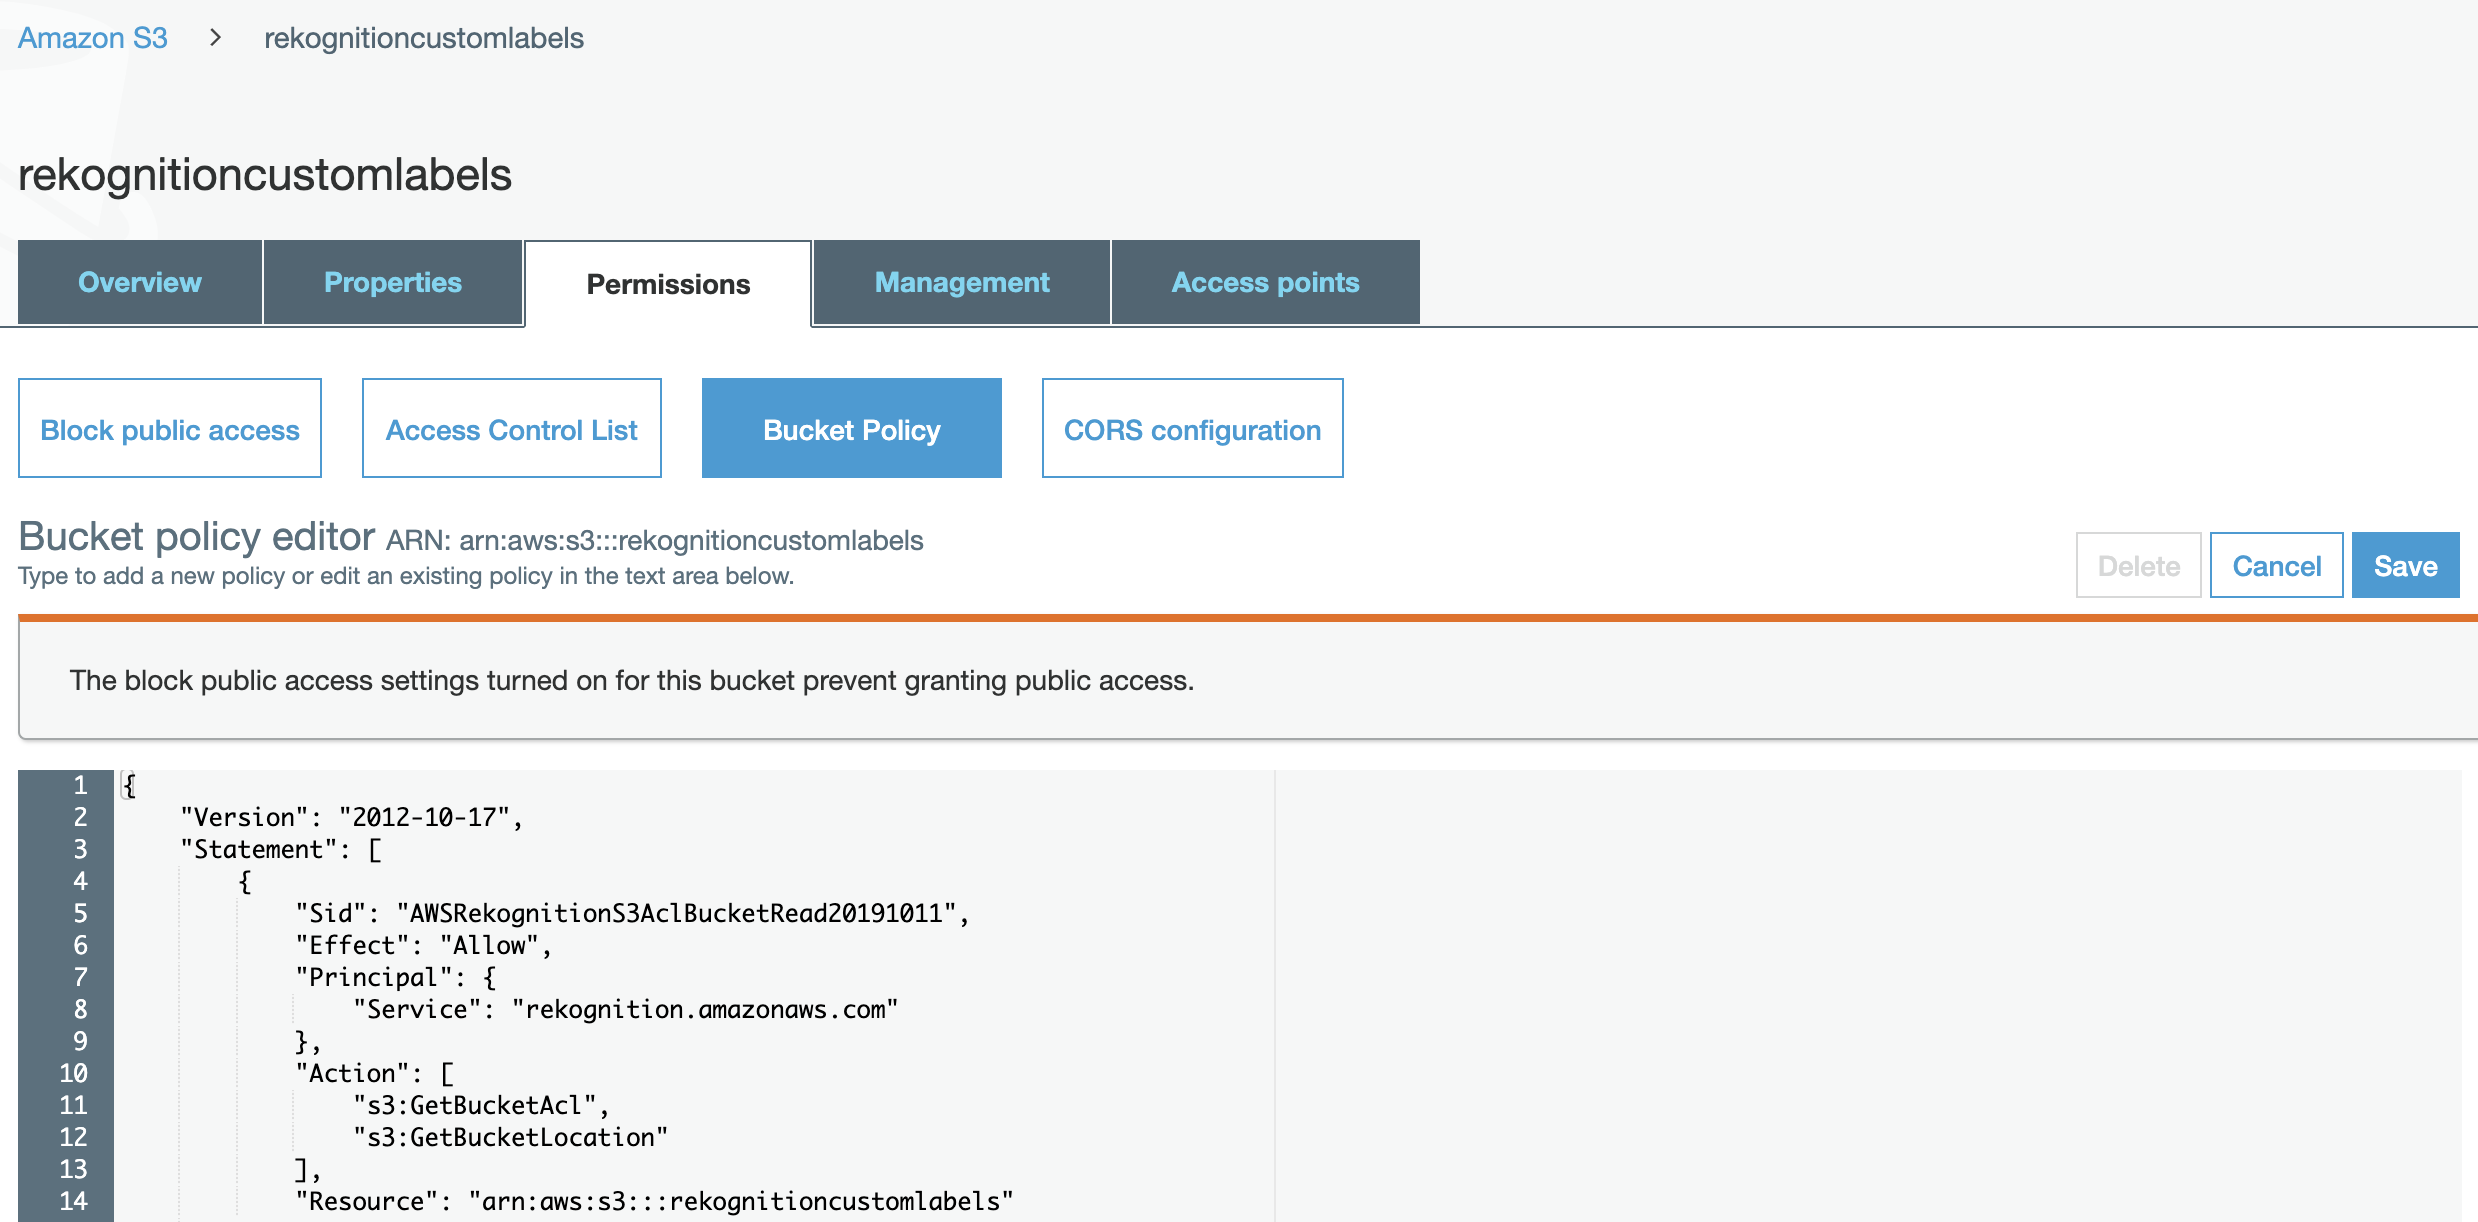The height and width of the screenshot is (1222, 2478).
Task: Click line number 10 in the gutter
Action: (74, 1073)
